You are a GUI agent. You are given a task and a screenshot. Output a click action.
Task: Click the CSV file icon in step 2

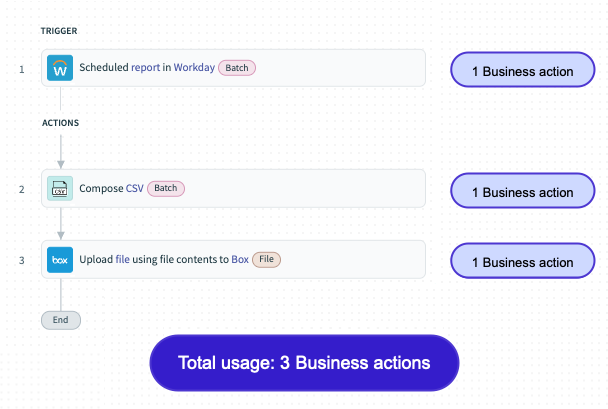(60, 188)
